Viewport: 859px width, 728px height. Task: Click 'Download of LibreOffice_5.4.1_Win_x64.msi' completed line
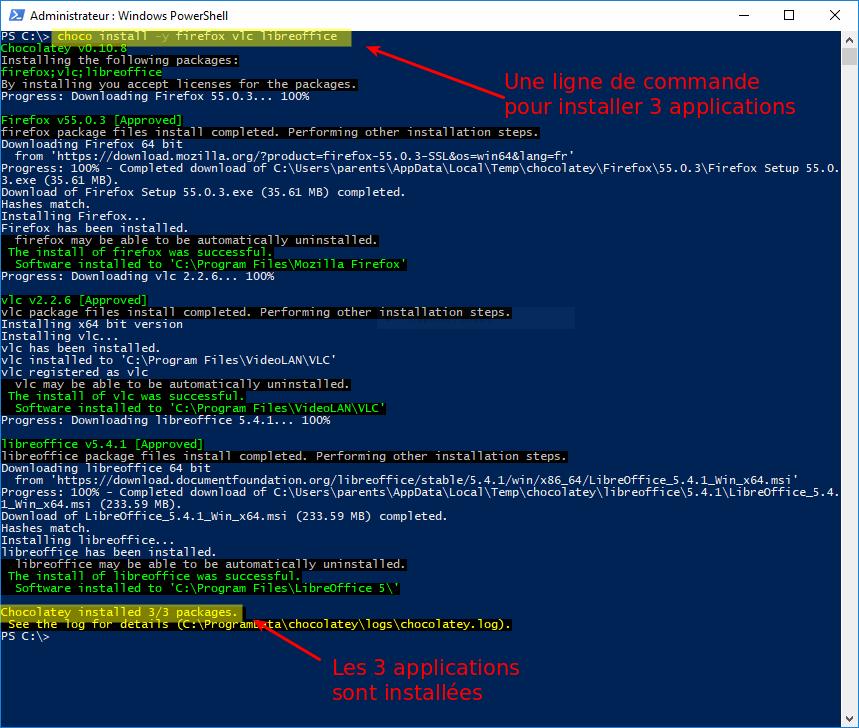[x=224, y=517]
